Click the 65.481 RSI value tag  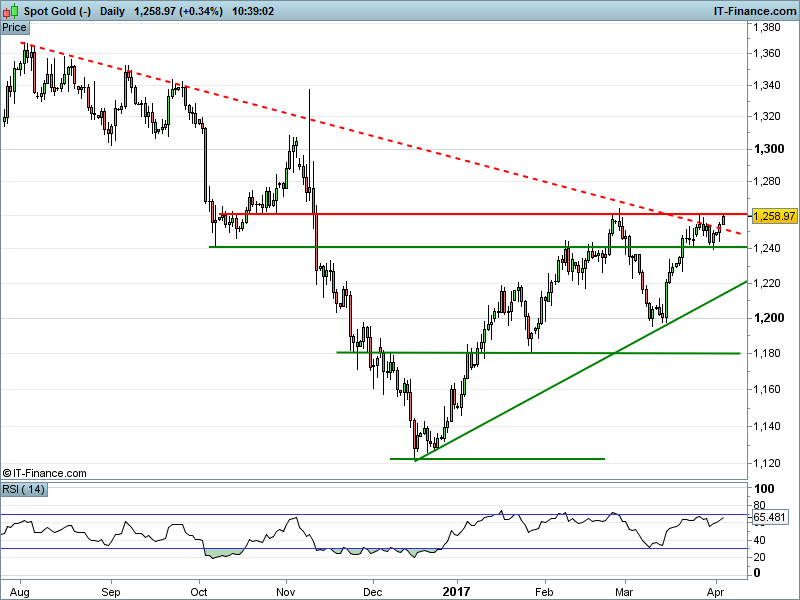pyautogui.click(x=769, y=517)
